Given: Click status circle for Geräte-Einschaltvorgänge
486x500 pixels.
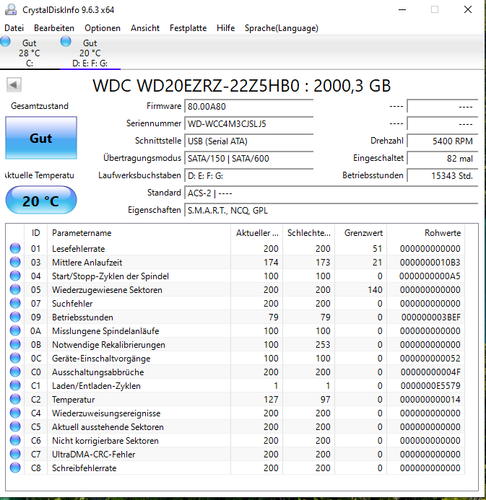Looking at the screenshot, I should click(15, 358).
